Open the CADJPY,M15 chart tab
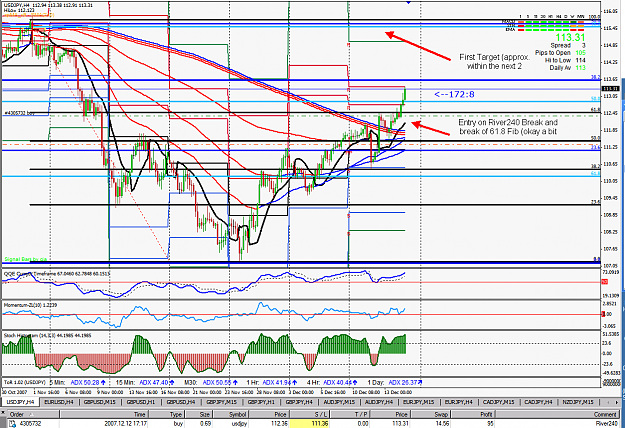The height and width of the screenshot is (428, 625). tap(498, 402)
